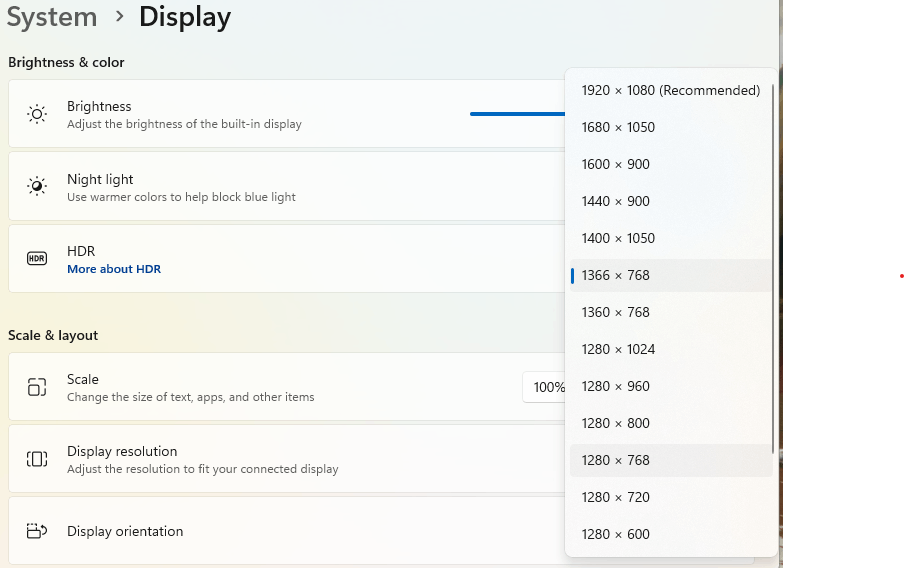
Task: Click the Scale icon
Action: click(37, 387)
